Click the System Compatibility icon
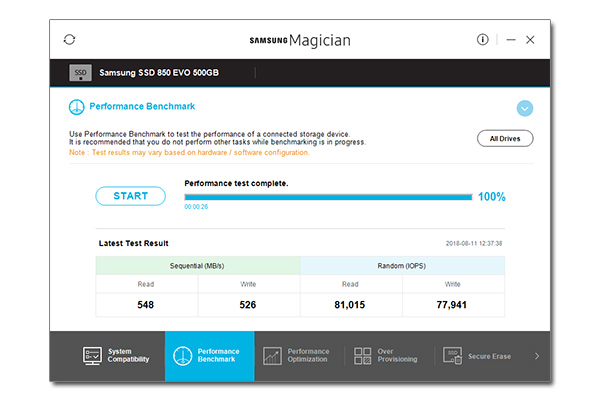 click(91, 356)
